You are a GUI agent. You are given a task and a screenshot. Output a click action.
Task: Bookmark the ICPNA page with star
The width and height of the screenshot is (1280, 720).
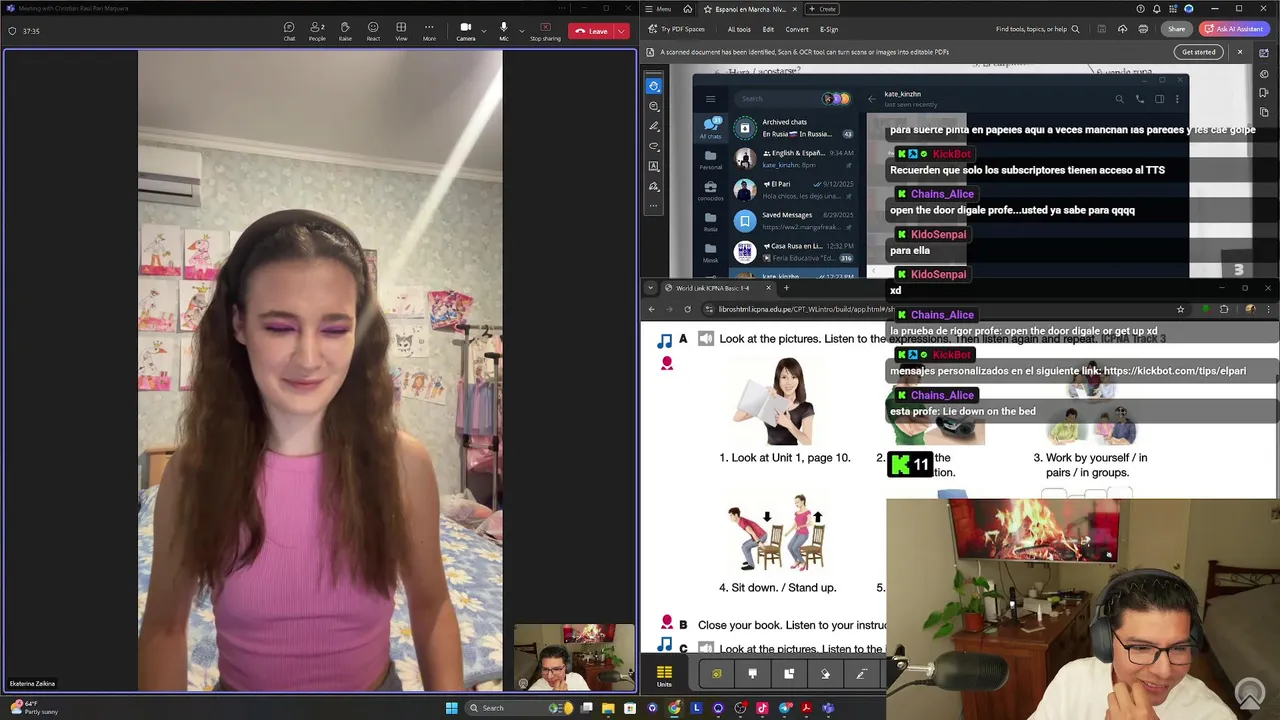[x=1180, y=309]
